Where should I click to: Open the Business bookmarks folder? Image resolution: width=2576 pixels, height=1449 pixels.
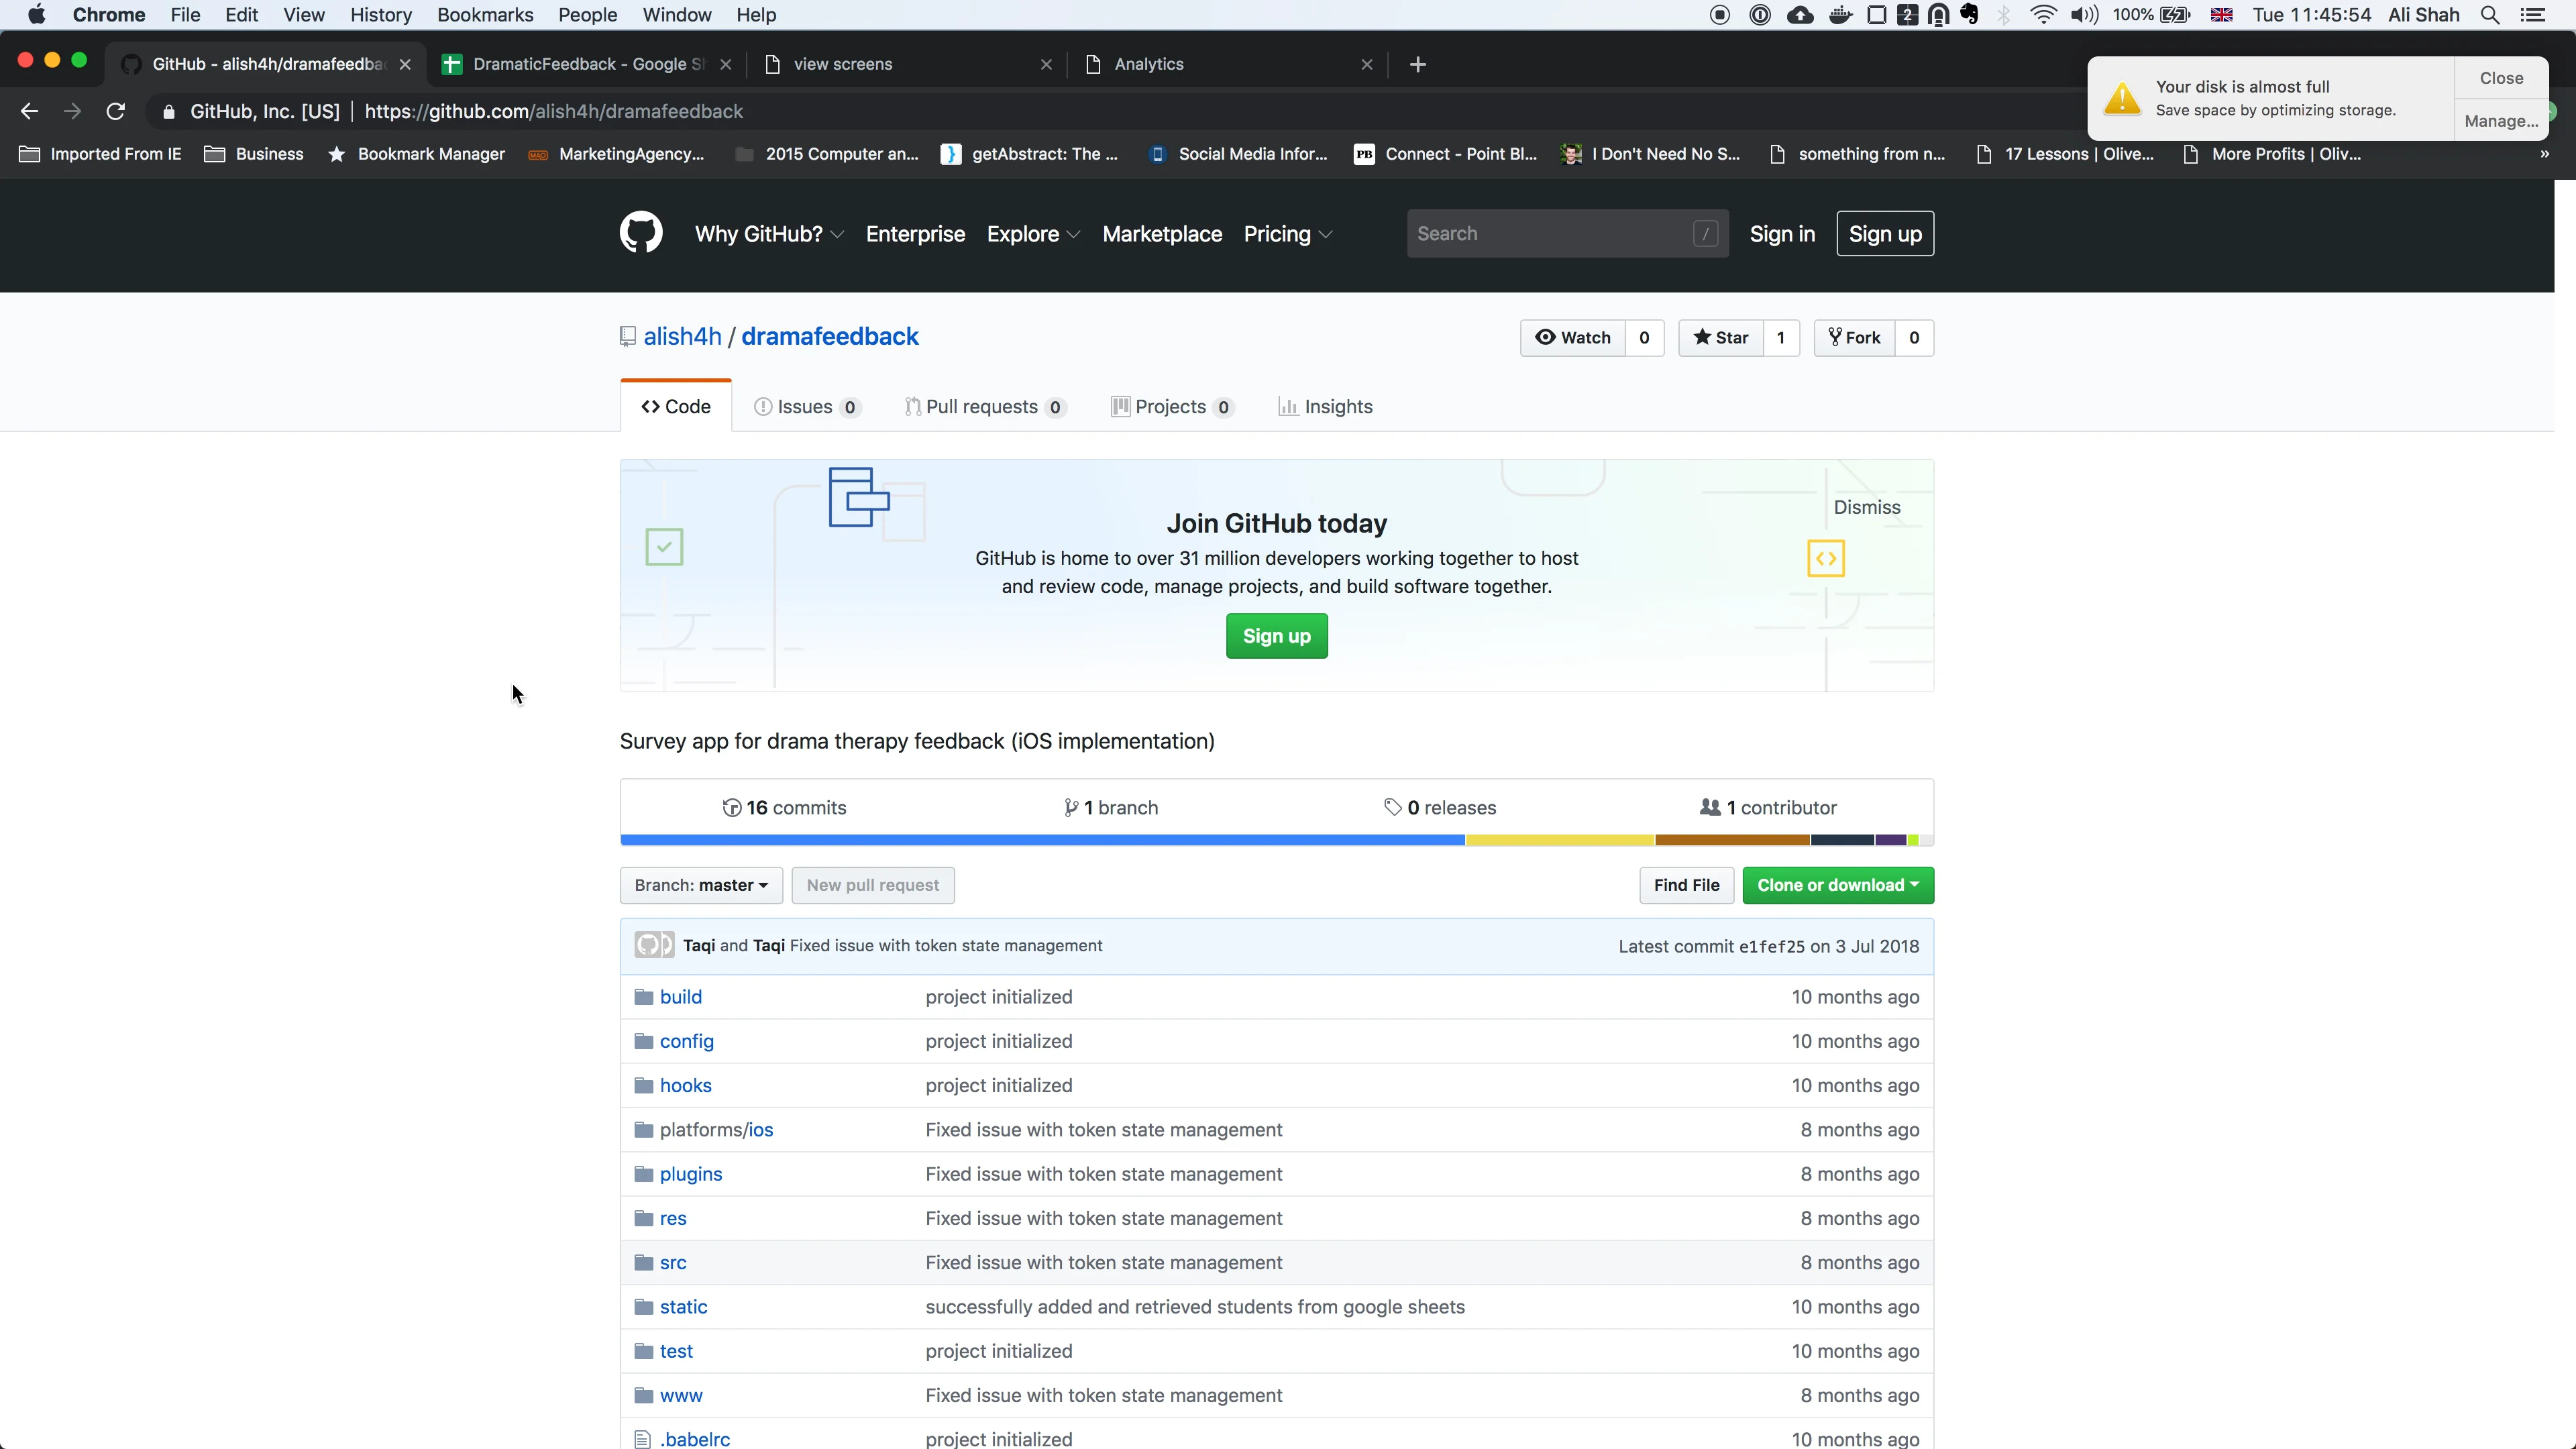tap(254, 154)
